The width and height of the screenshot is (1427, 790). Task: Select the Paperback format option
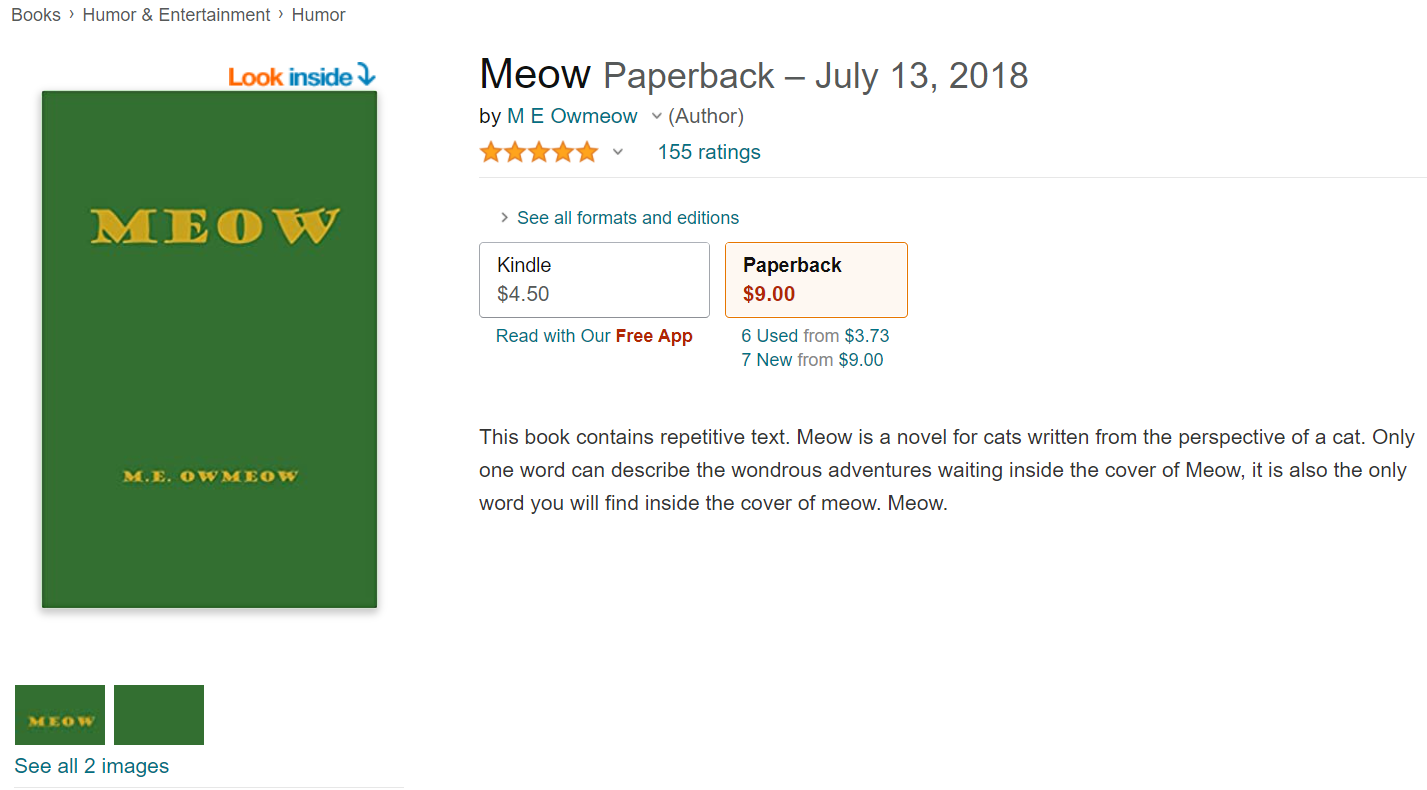(815, 279)
